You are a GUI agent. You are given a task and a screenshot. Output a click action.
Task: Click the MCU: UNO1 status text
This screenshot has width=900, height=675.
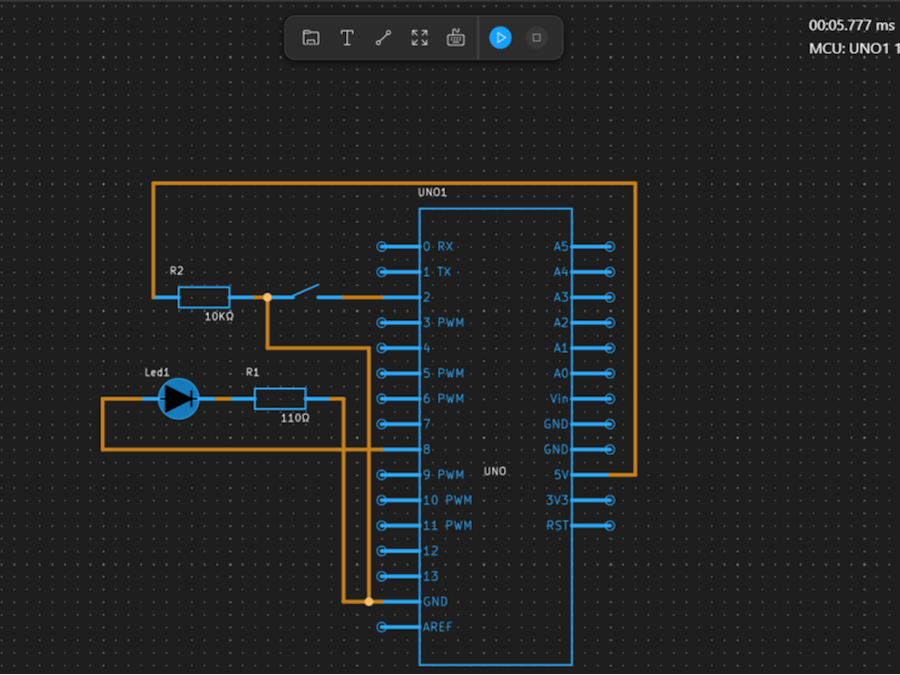pos(854,49)
